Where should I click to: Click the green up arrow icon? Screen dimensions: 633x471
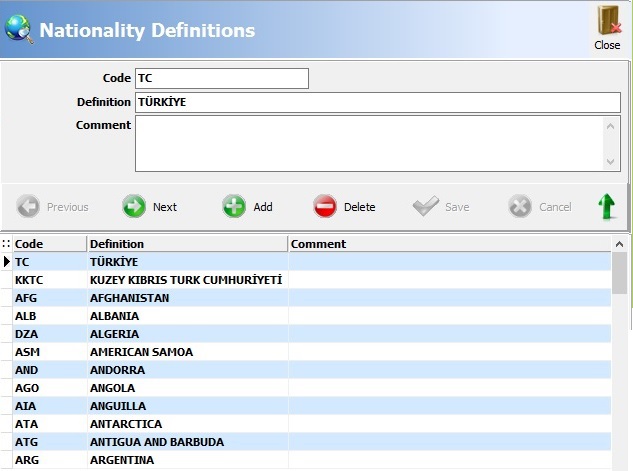click(x=607, y=206)
